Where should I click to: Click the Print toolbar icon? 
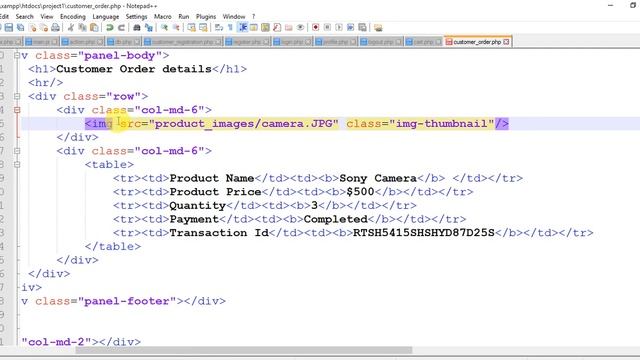pos(56,28)
